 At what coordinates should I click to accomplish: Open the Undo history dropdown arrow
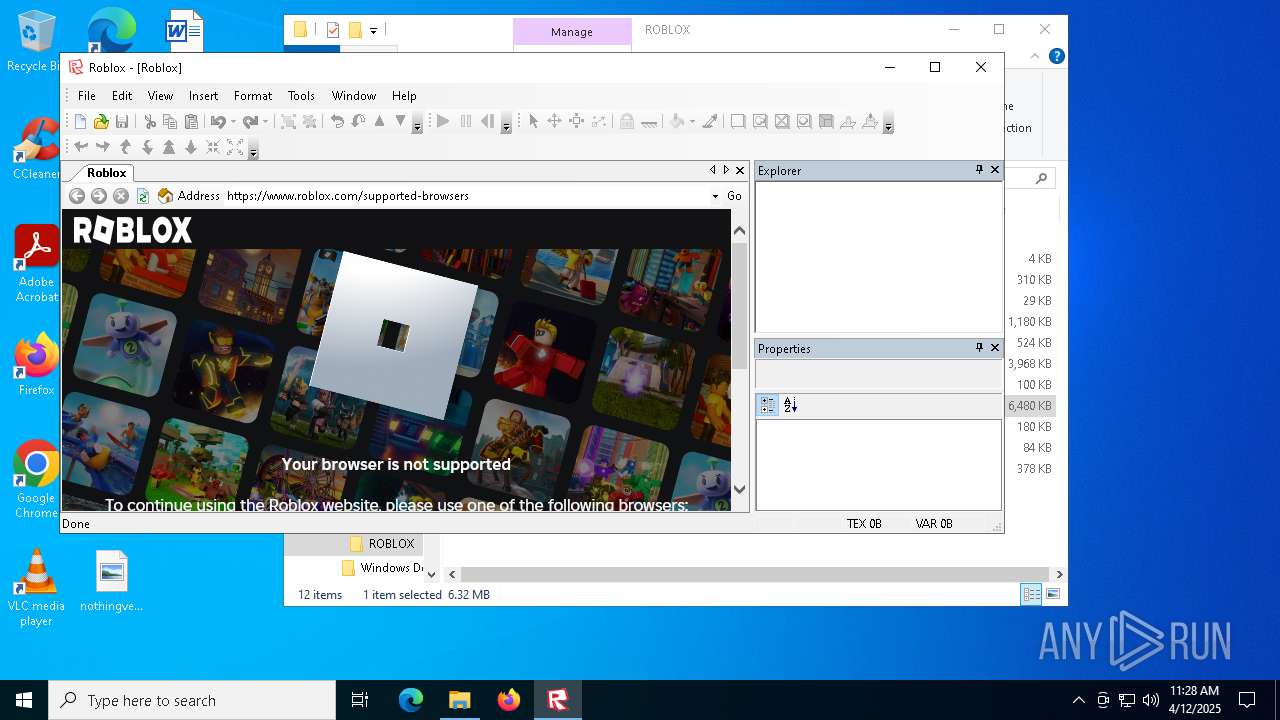click(233, 122)
